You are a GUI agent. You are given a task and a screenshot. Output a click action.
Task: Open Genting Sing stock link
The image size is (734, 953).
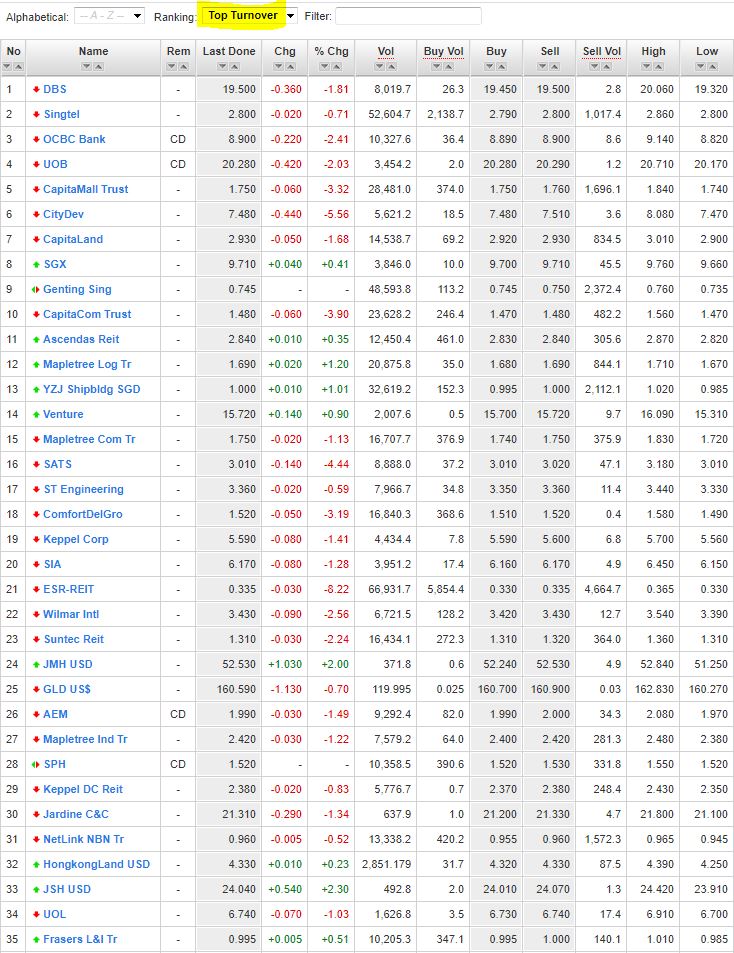(x=77, y=289)
